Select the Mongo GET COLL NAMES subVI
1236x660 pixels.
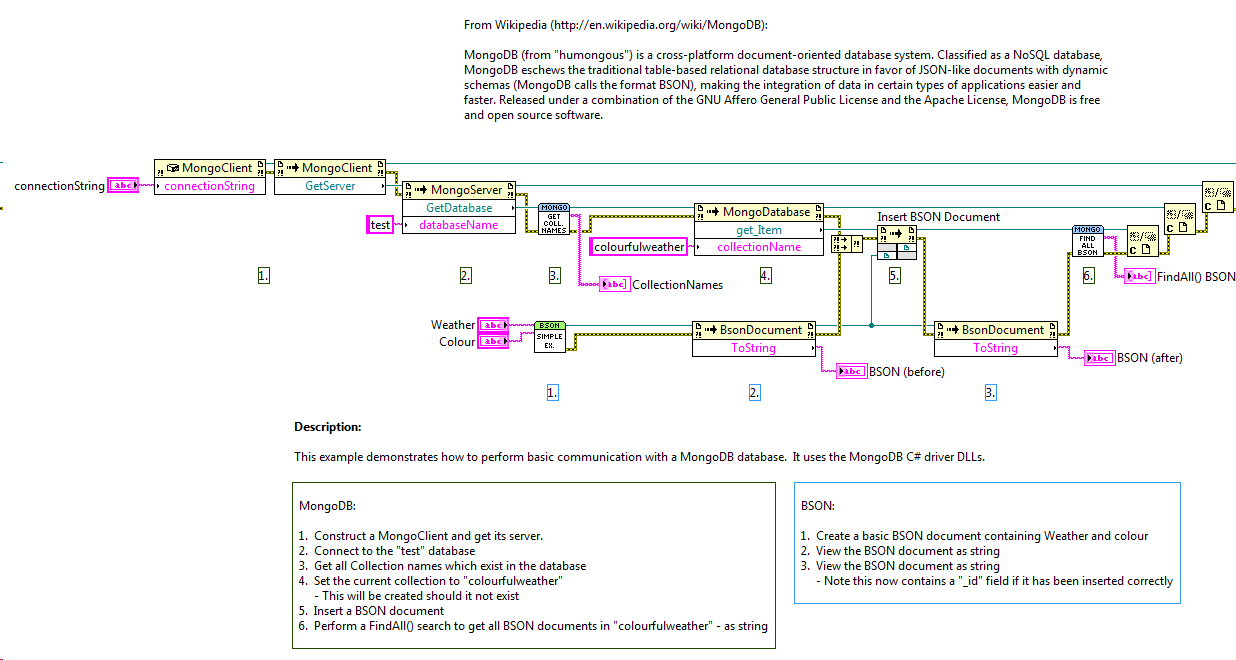point(554,219)
